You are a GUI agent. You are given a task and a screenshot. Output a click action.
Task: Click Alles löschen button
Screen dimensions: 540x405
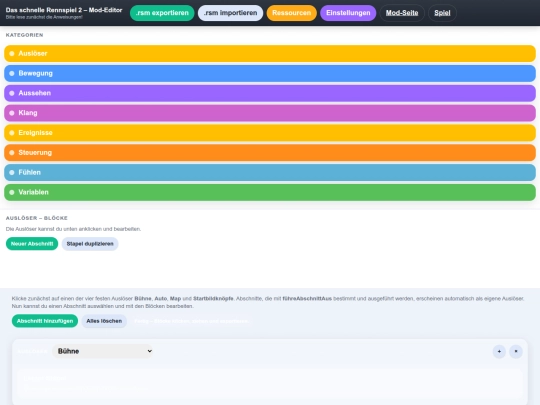click(x=104, y=321)
